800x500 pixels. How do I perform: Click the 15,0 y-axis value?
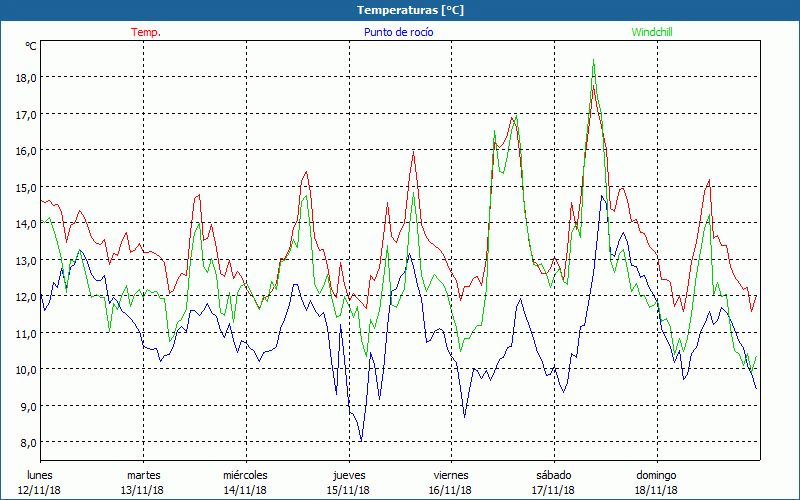[x=27, y=188]
